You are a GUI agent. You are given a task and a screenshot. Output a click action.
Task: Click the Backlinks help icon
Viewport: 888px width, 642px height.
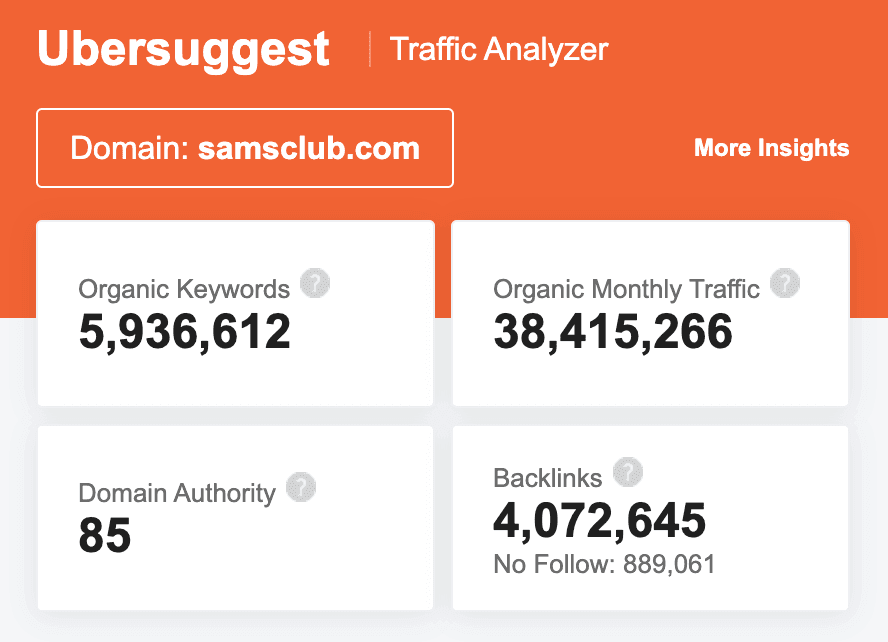(x=627, y=472)
